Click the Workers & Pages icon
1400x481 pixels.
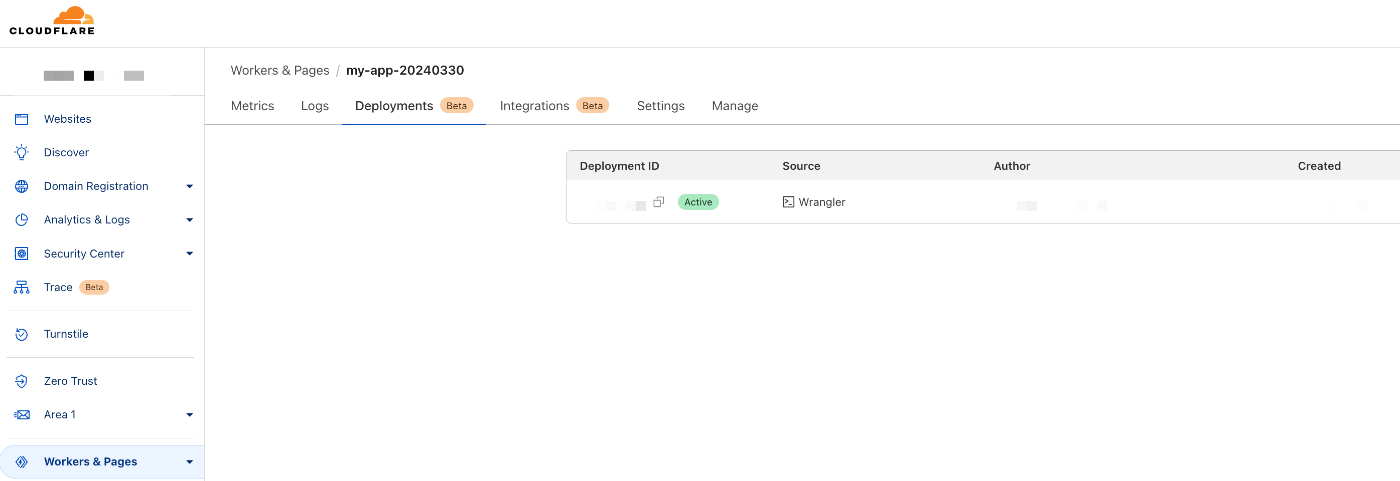pyautogui.click(x=21, y=462)
